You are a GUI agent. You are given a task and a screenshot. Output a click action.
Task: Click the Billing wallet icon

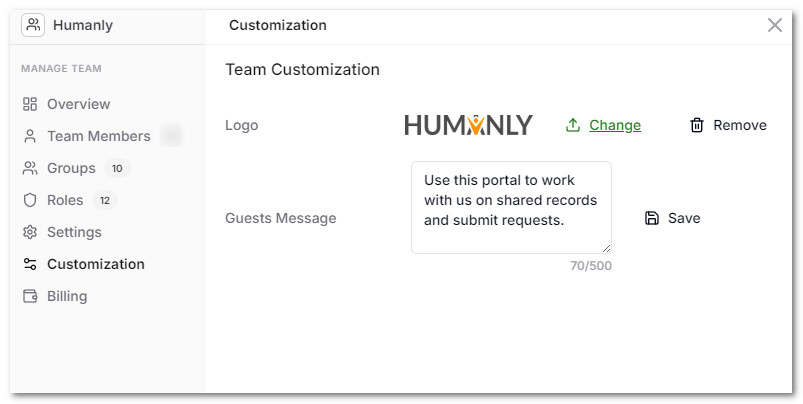point(30,296)
